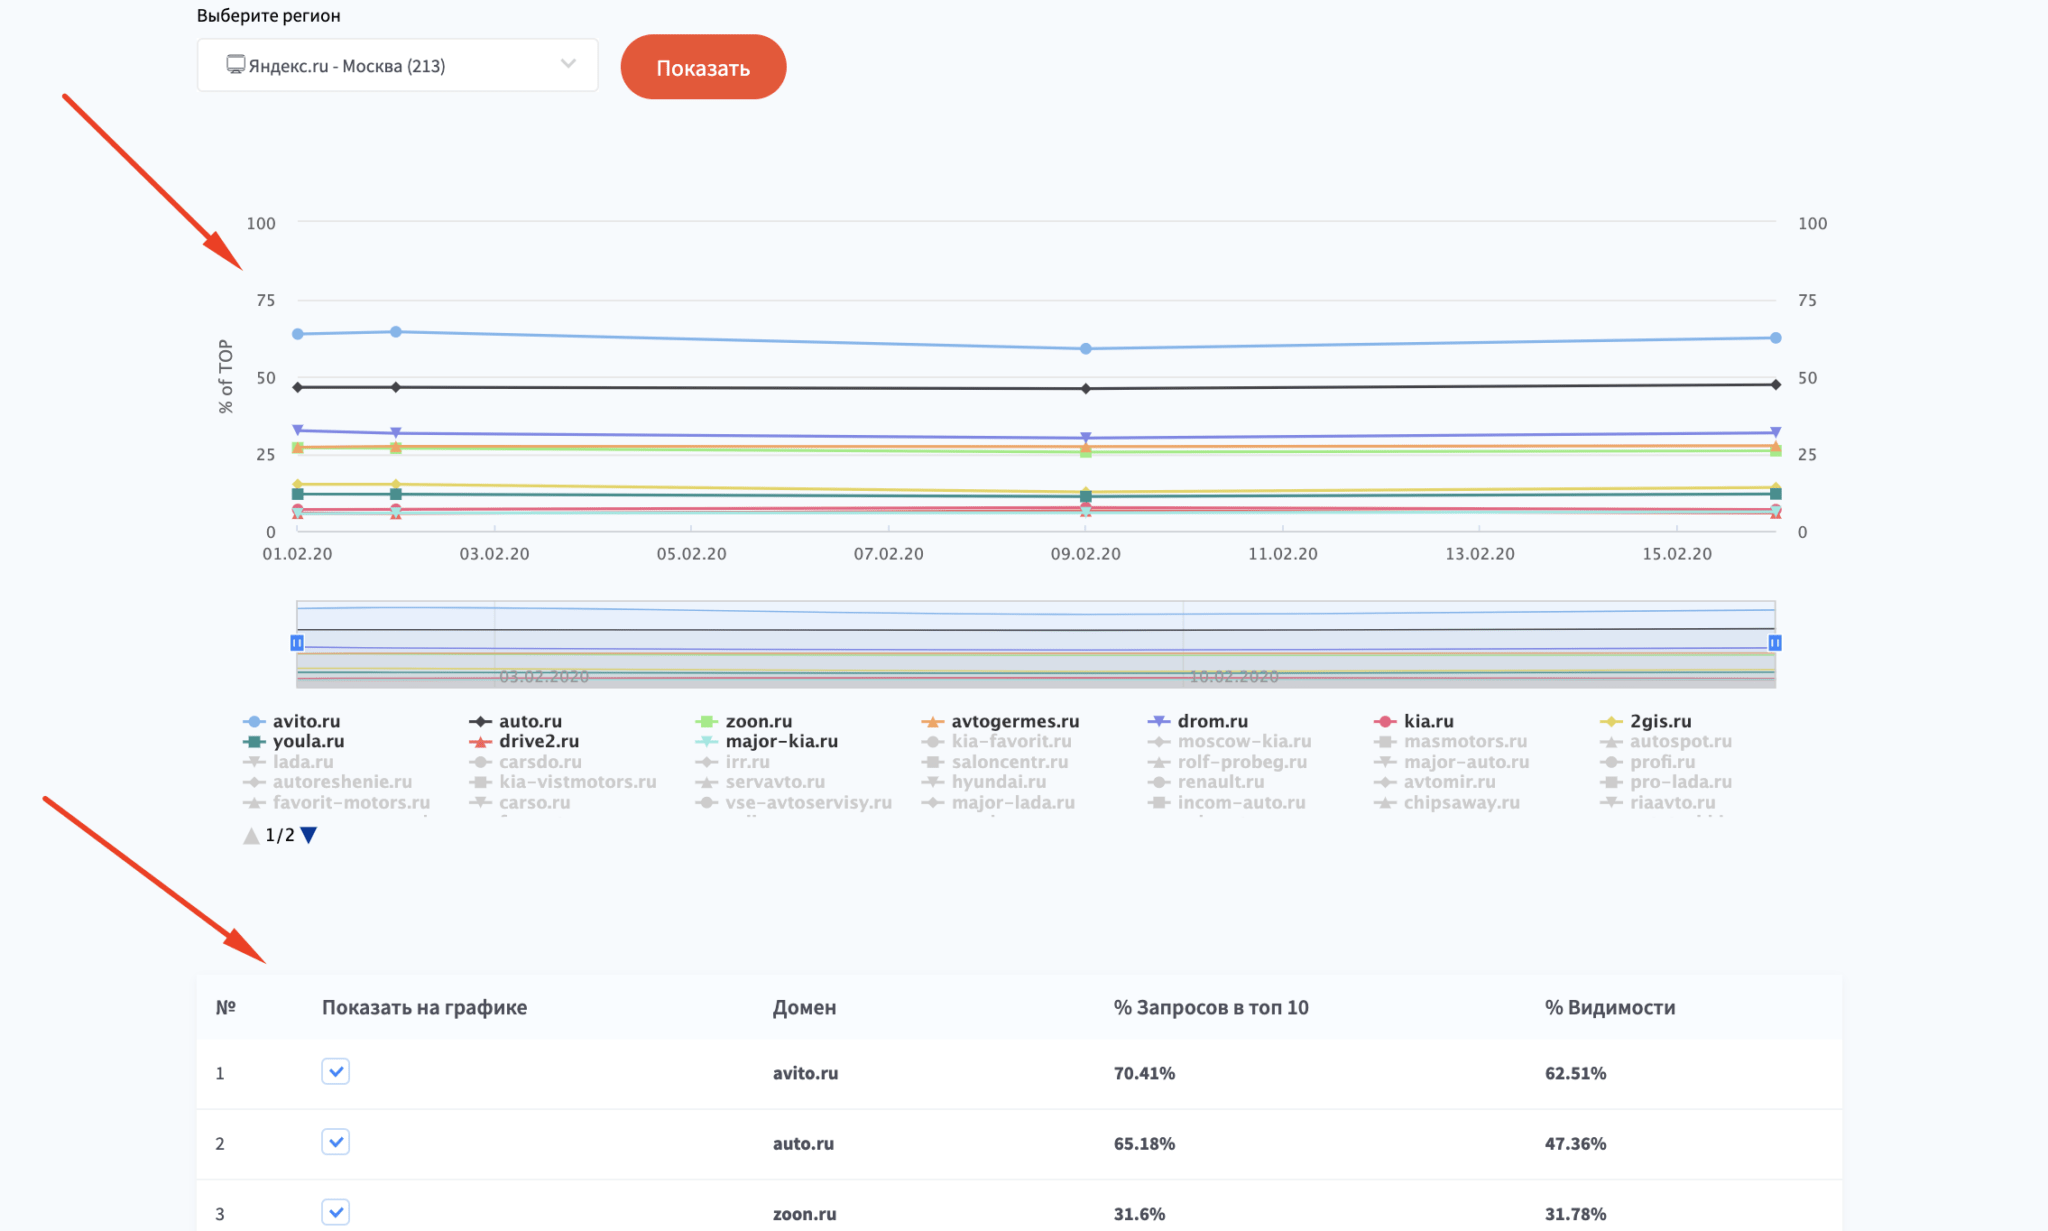The height and width of the screenshot is (1231, 2048).
Task: Uncheck zoon.ru show-on-chart checkbox
Action: pyautogui.click(x=335, y=1212)
